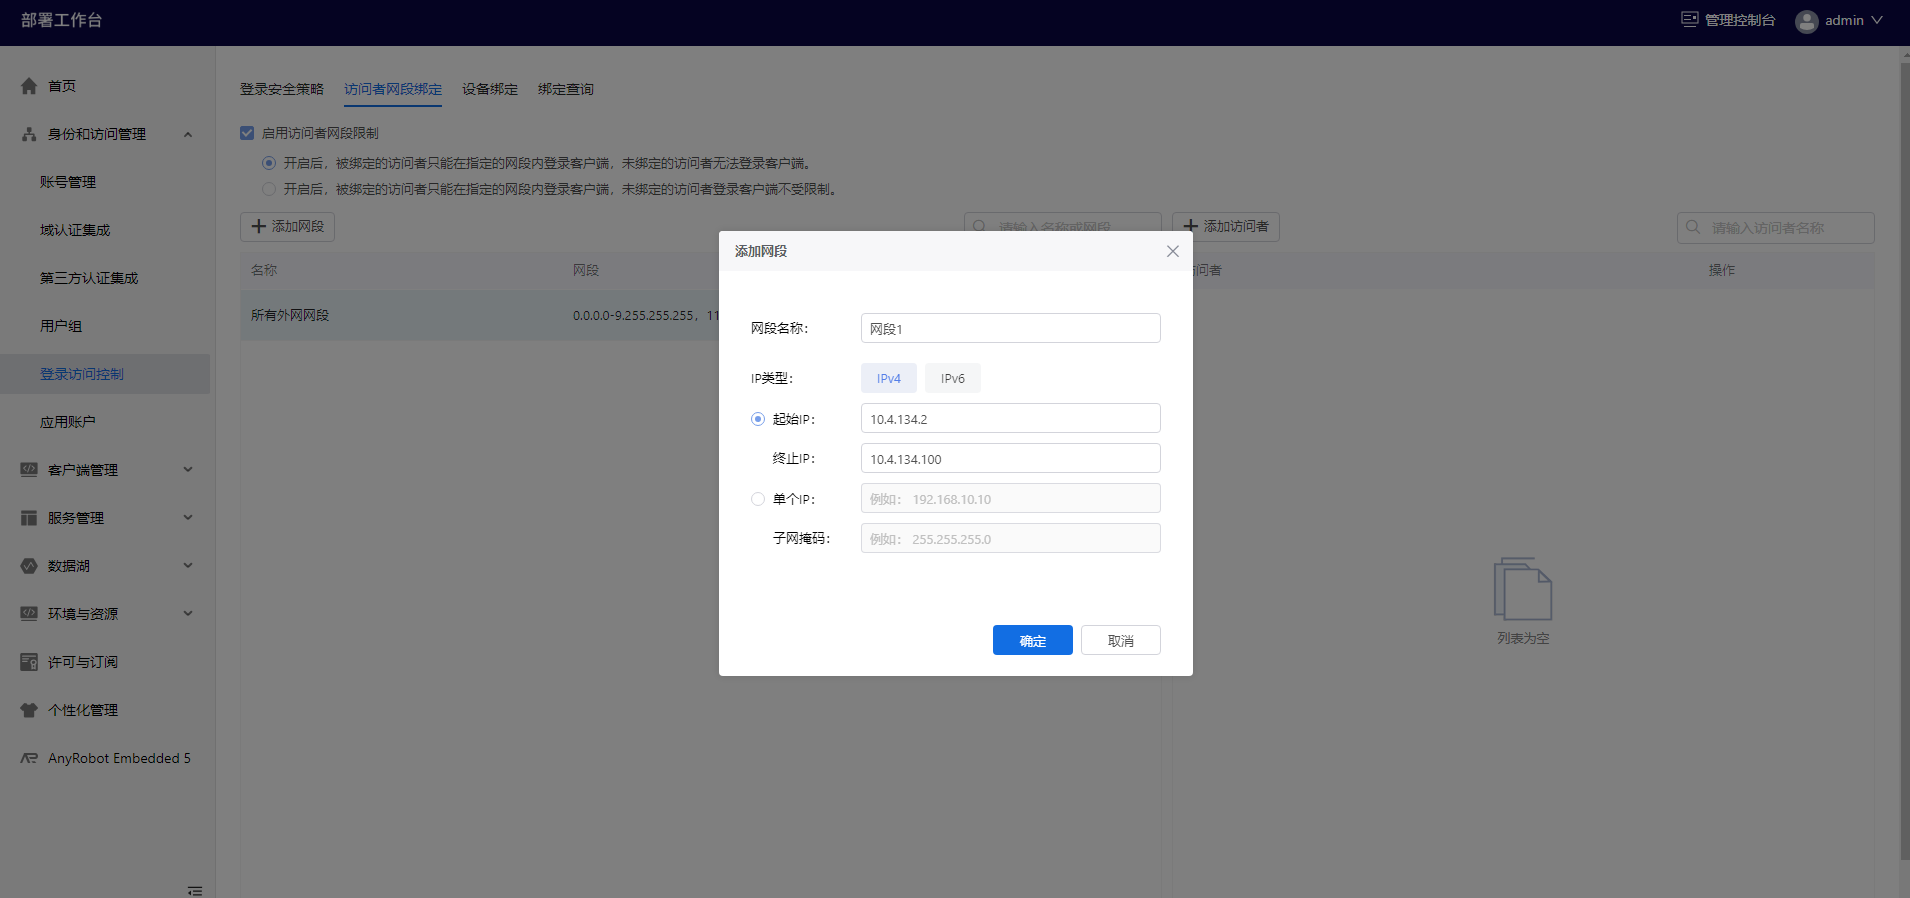Click the 终止IP input field

(1011, 458)
